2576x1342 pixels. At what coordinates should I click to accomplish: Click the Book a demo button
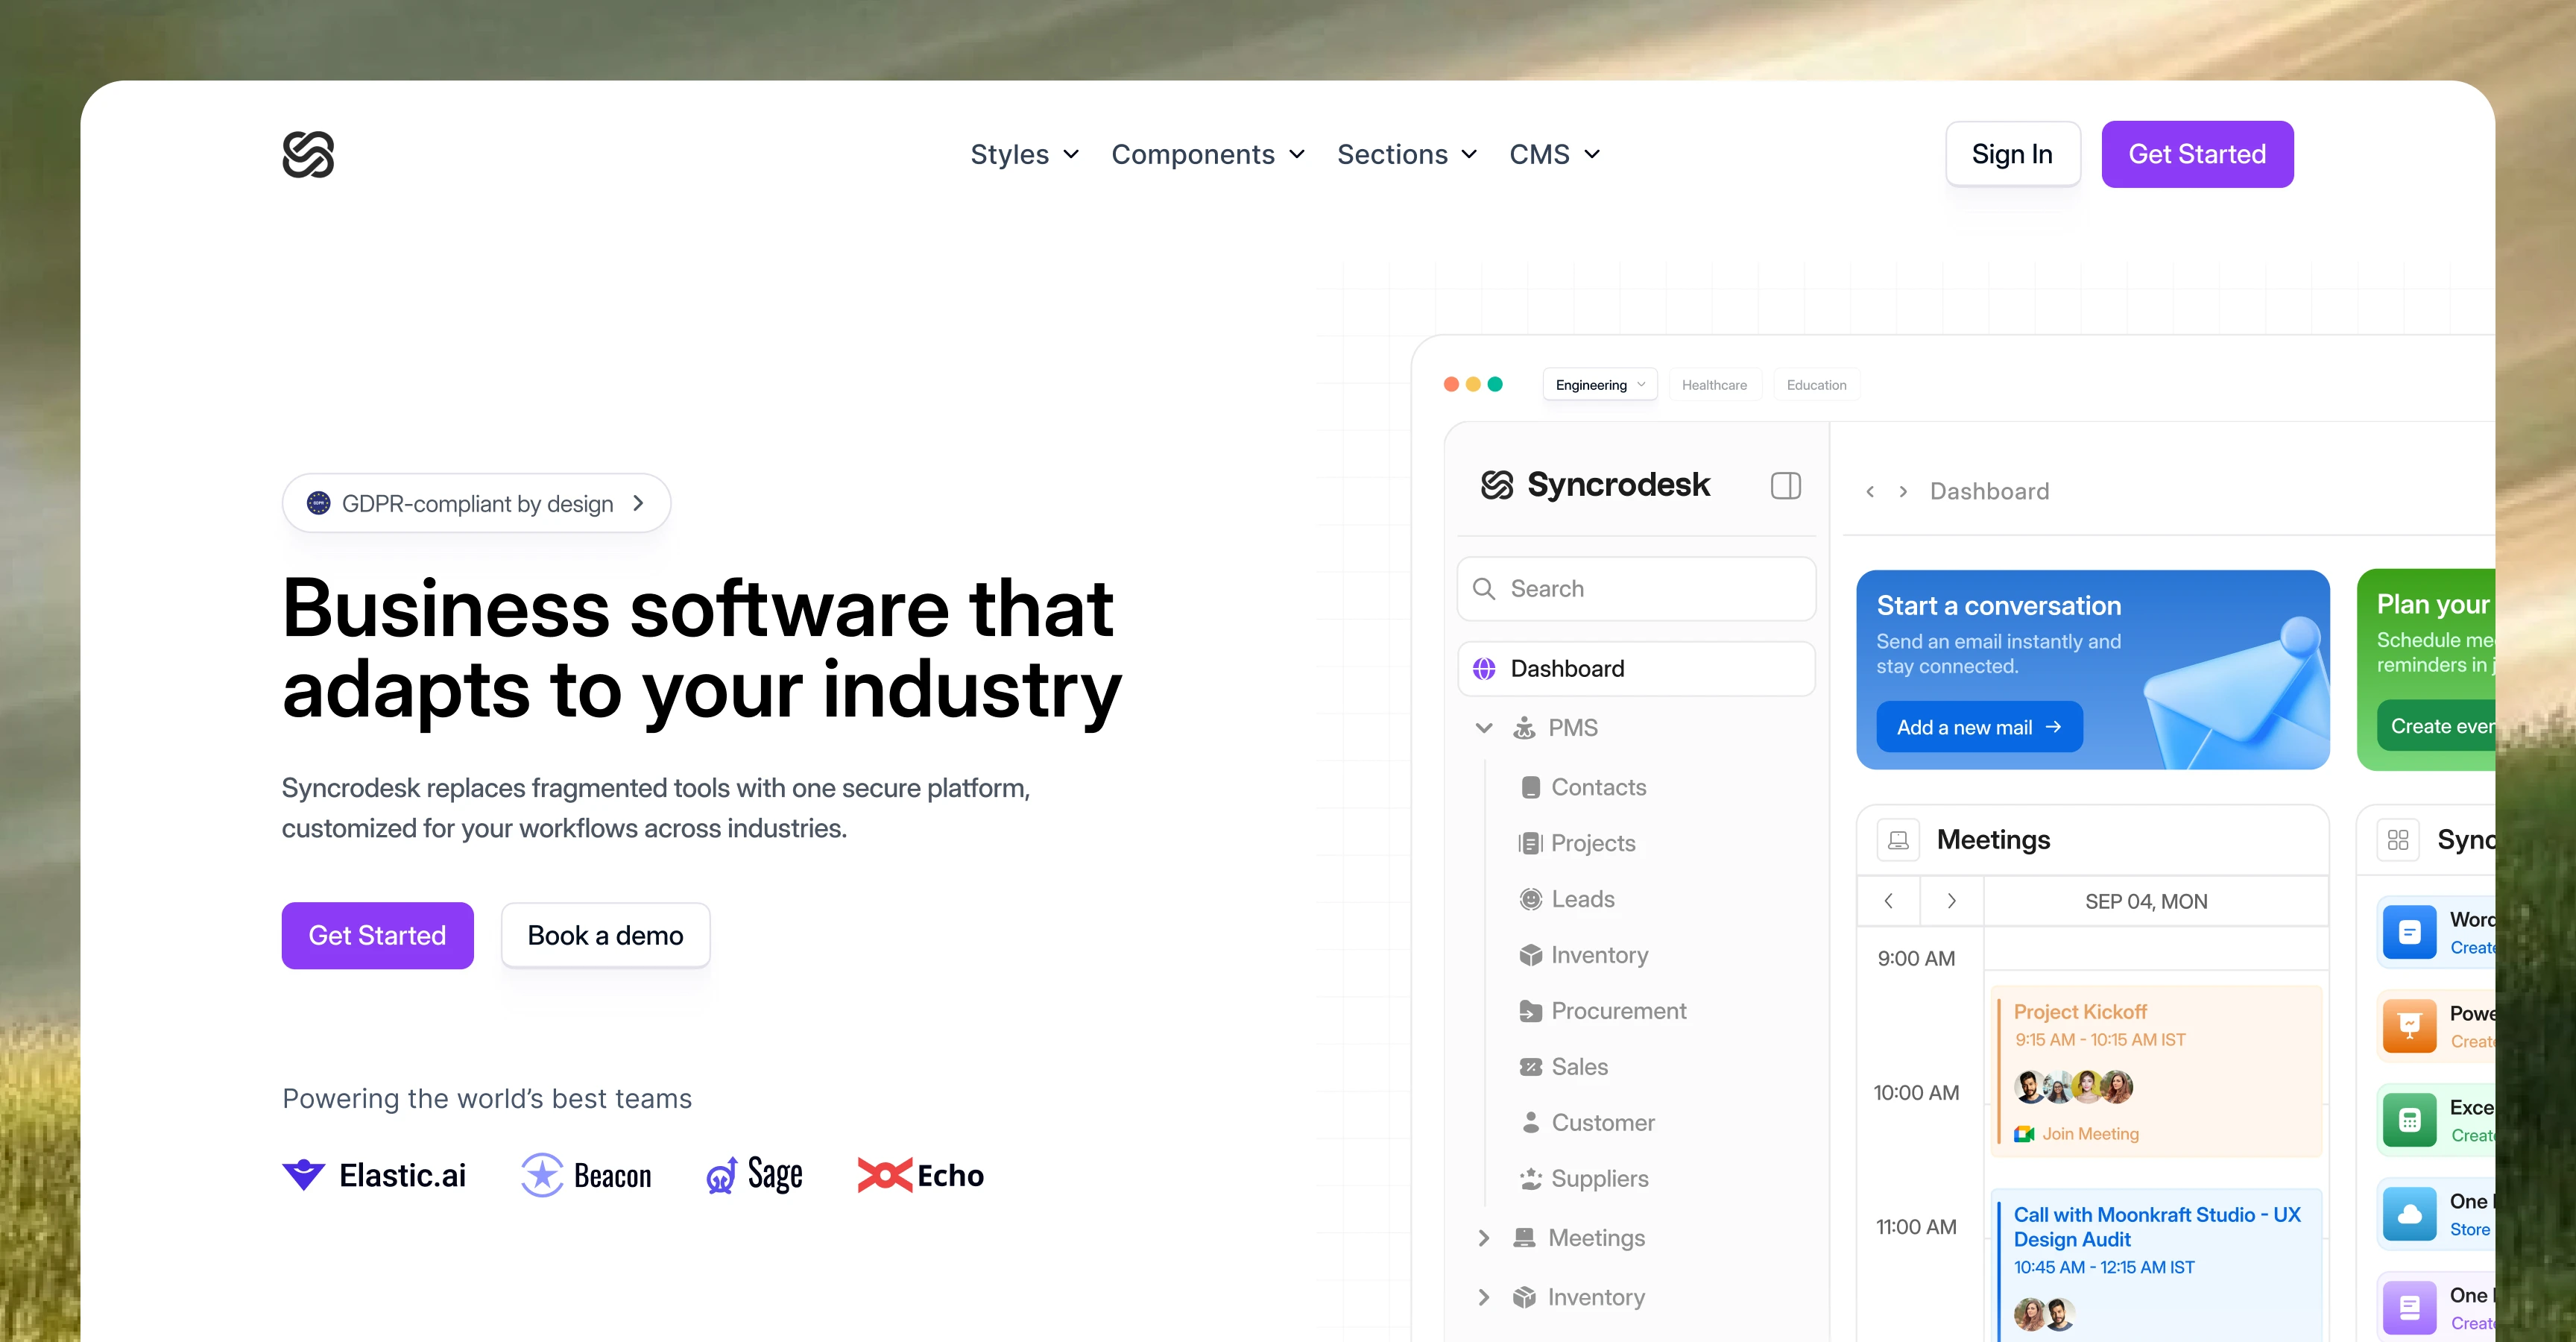click(605, 935)
